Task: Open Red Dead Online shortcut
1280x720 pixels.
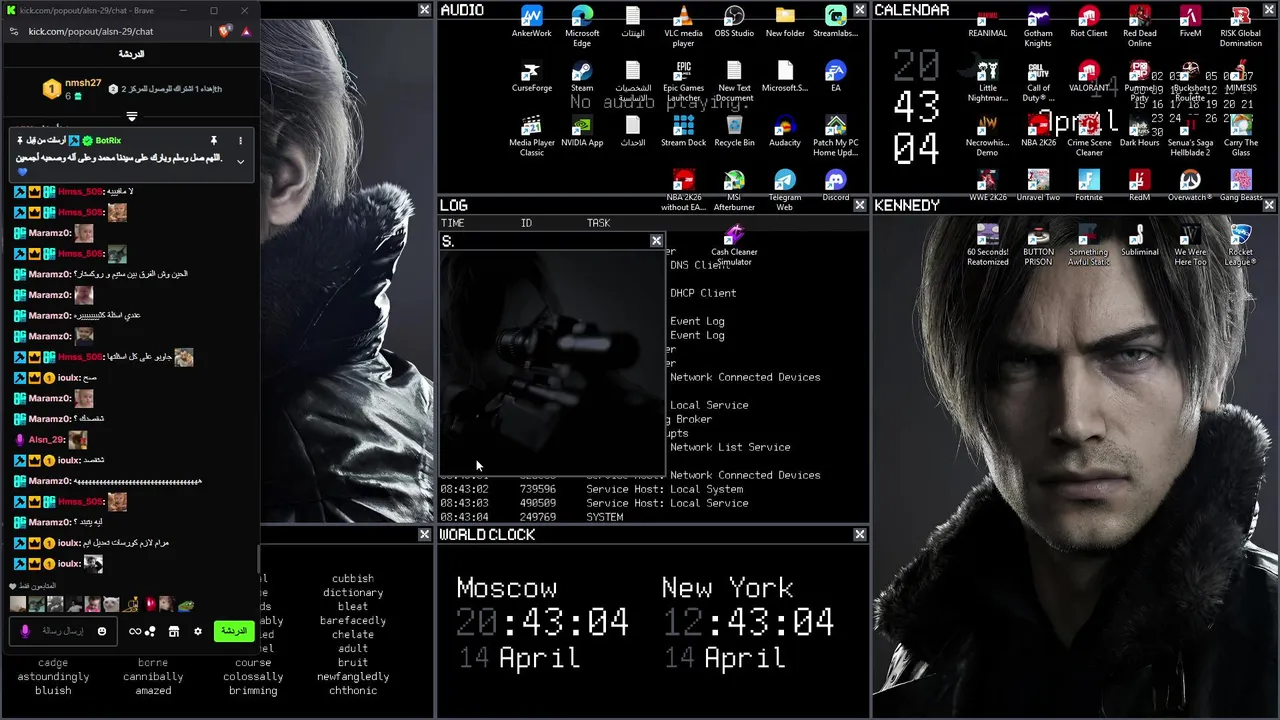Action: [x=1139, y=26]
